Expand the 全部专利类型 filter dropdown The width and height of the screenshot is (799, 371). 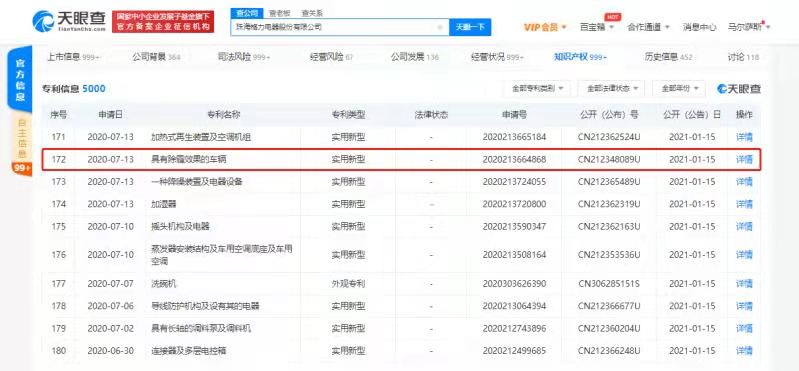tap(538, 89)
